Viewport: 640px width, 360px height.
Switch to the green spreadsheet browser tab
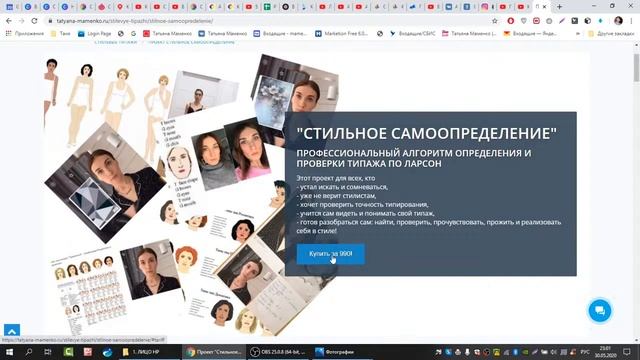(267, 7)
